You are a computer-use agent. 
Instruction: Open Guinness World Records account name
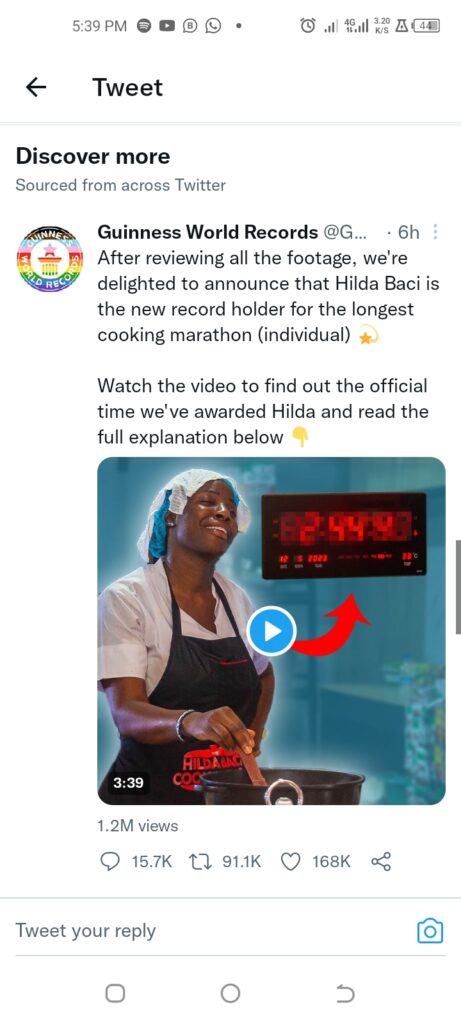click(208, 232)
